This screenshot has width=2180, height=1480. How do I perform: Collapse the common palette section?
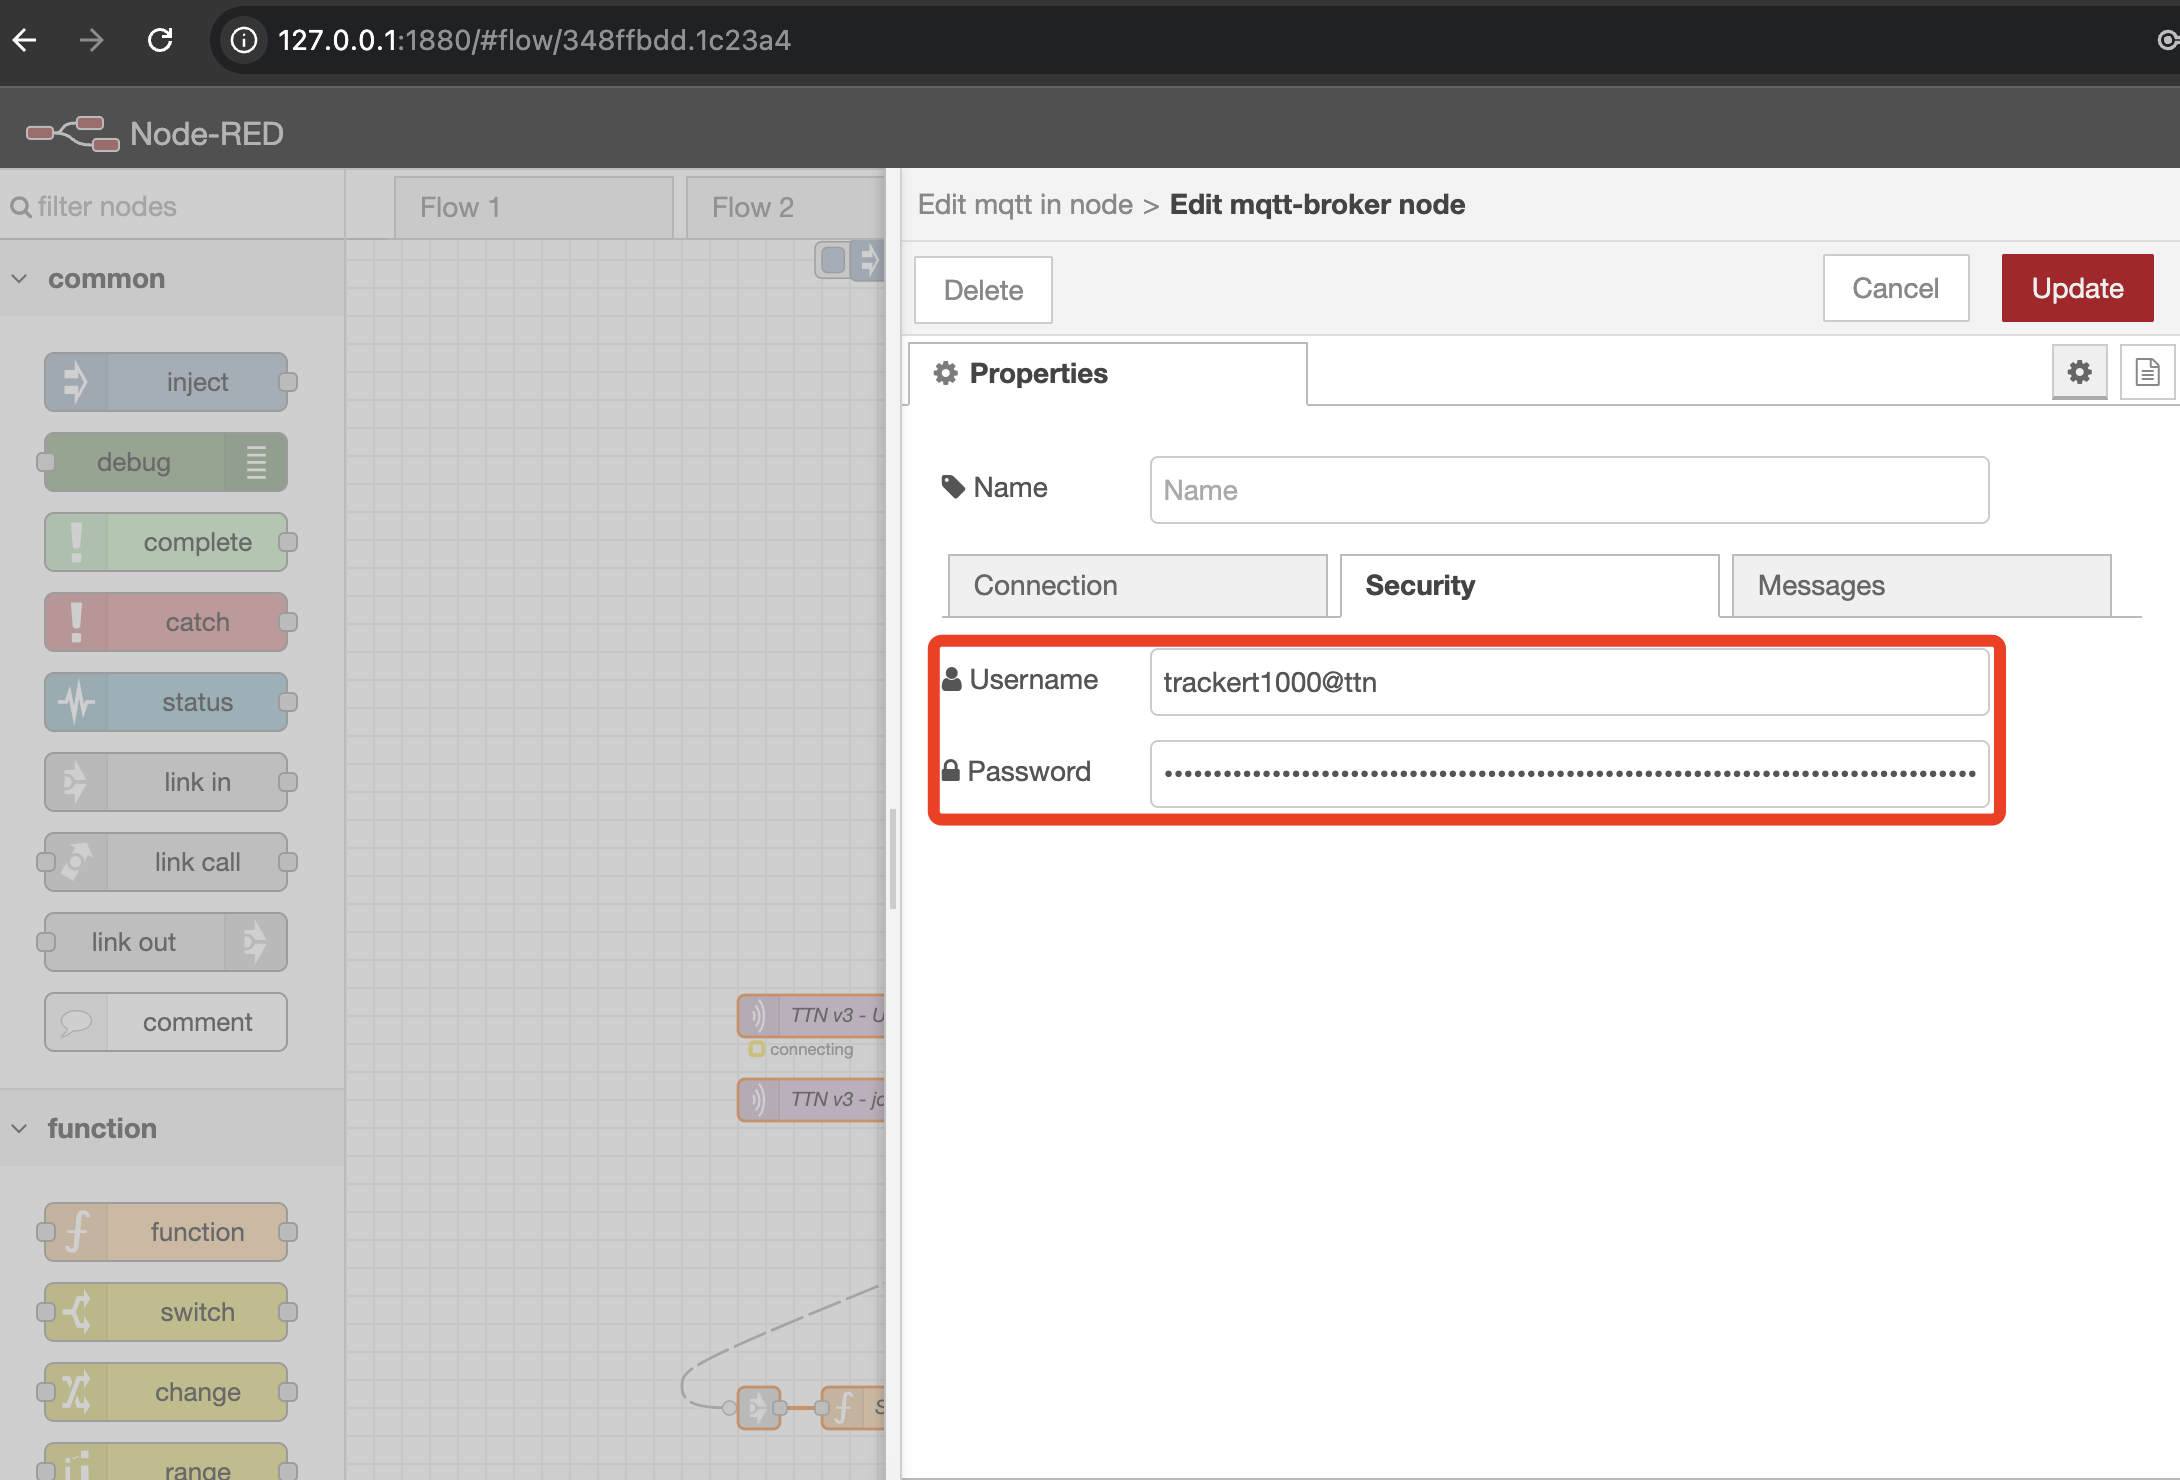click(x=19, y=278)
